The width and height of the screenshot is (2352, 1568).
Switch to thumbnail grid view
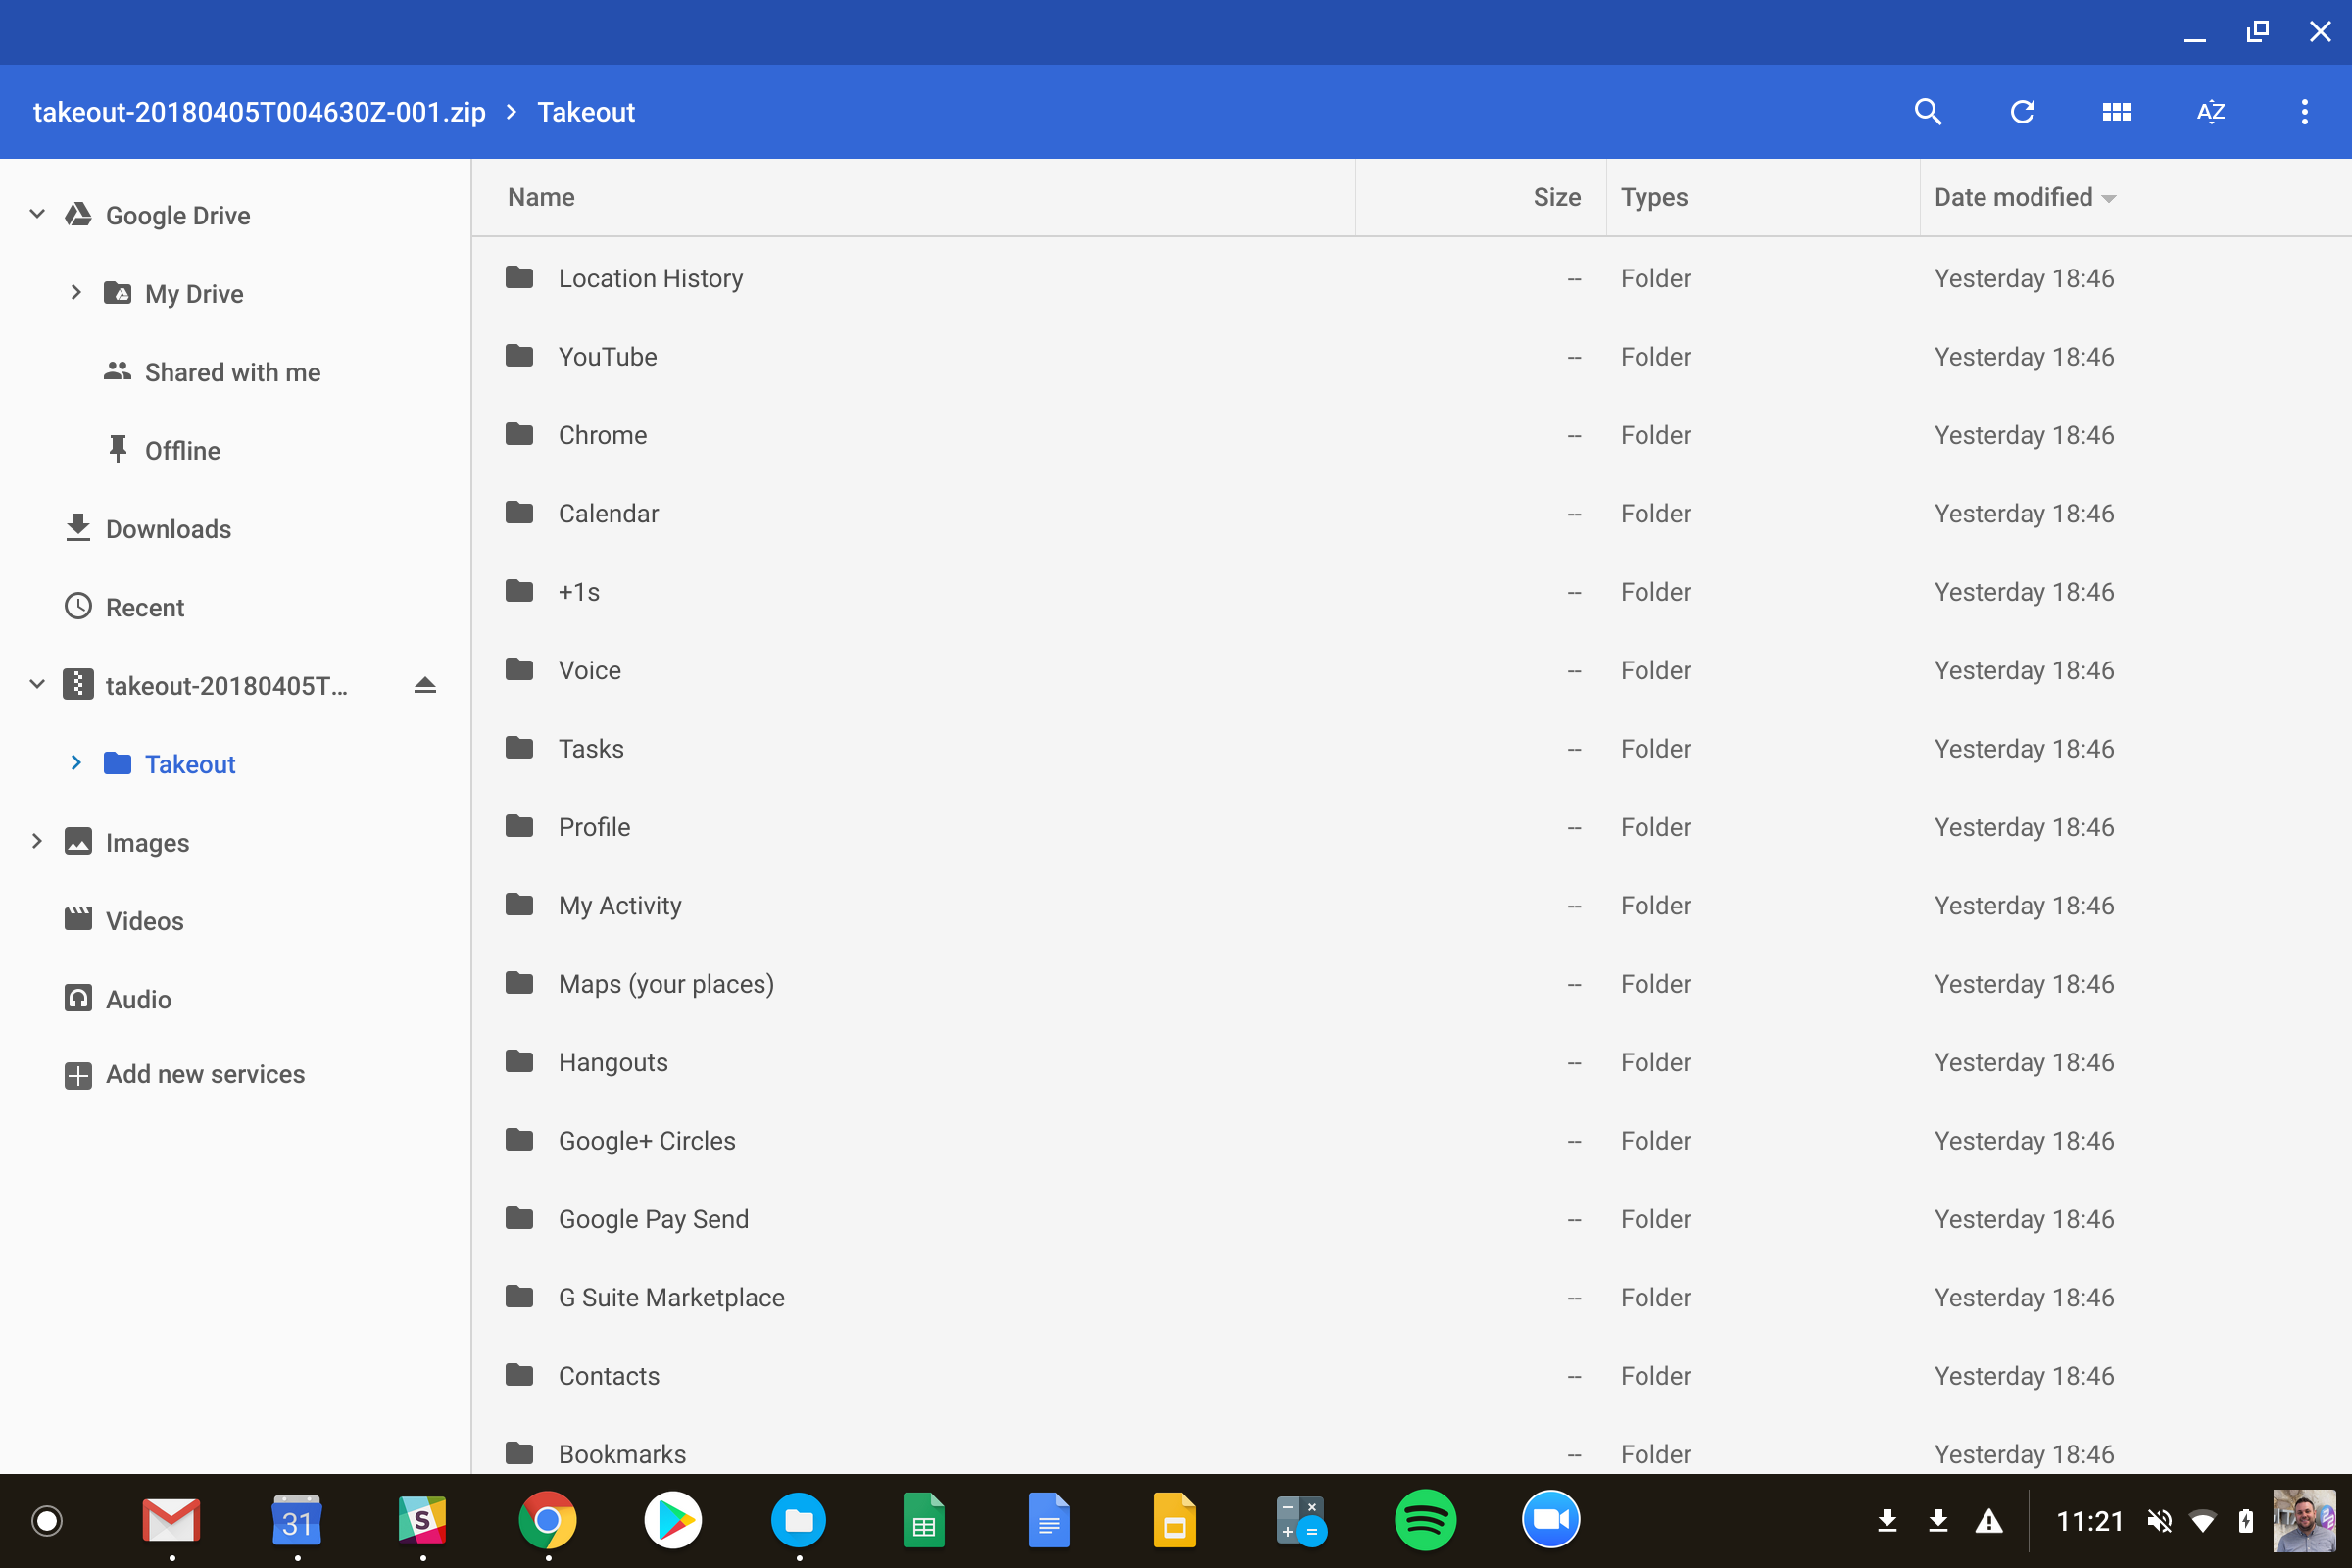2116,112
